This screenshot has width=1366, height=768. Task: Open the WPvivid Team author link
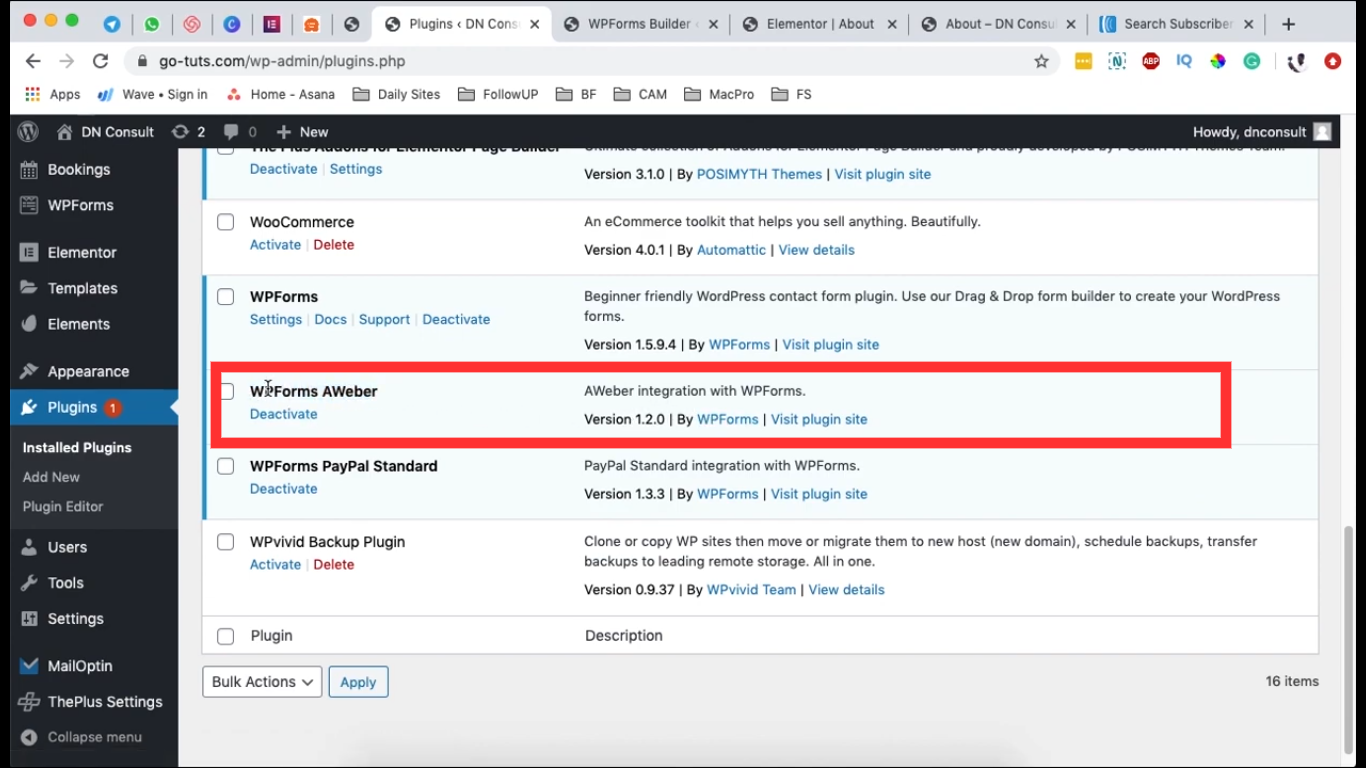[x=751, y=590]
